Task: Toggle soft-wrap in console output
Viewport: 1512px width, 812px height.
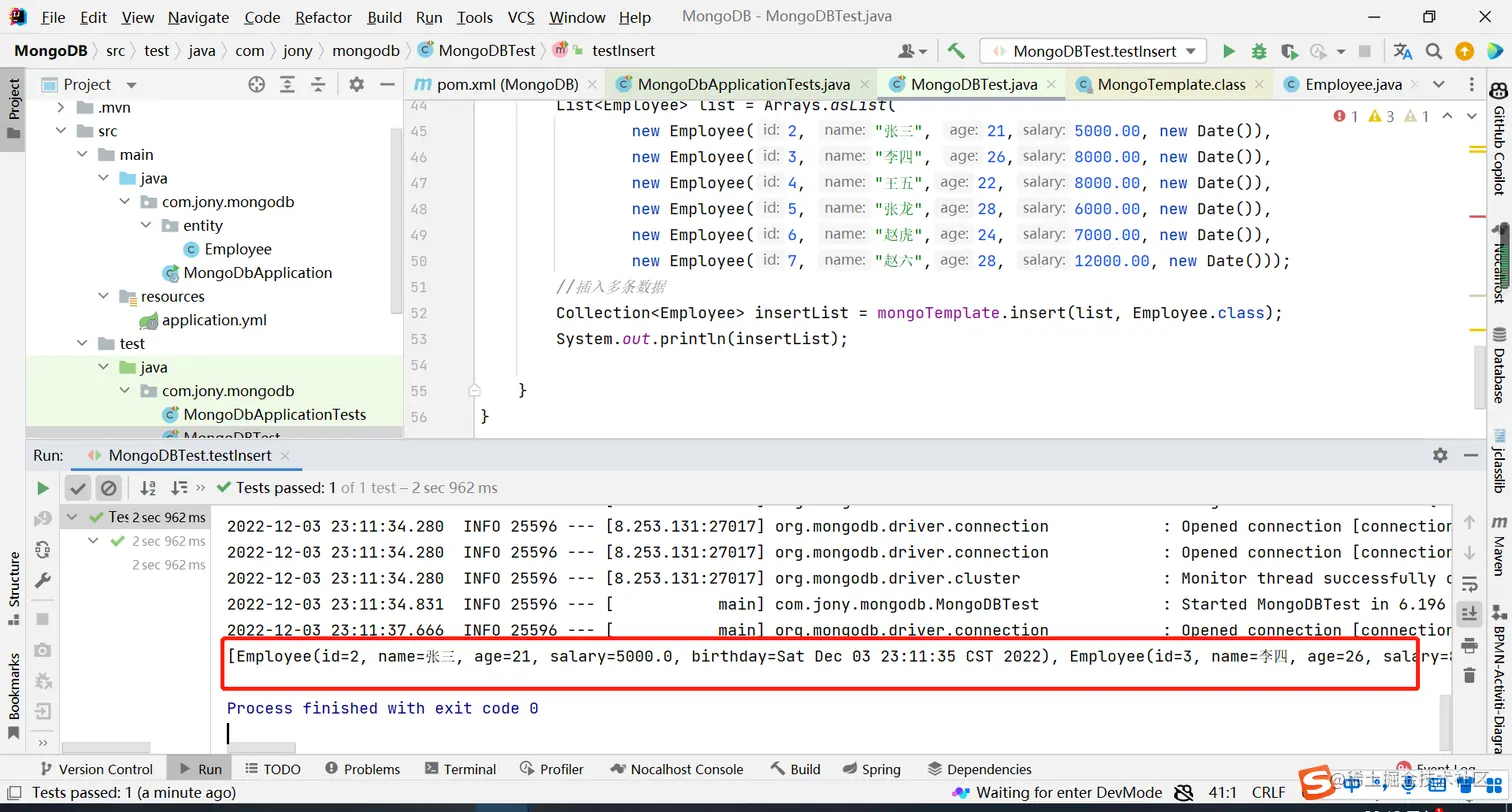Action: point(1469,584)
